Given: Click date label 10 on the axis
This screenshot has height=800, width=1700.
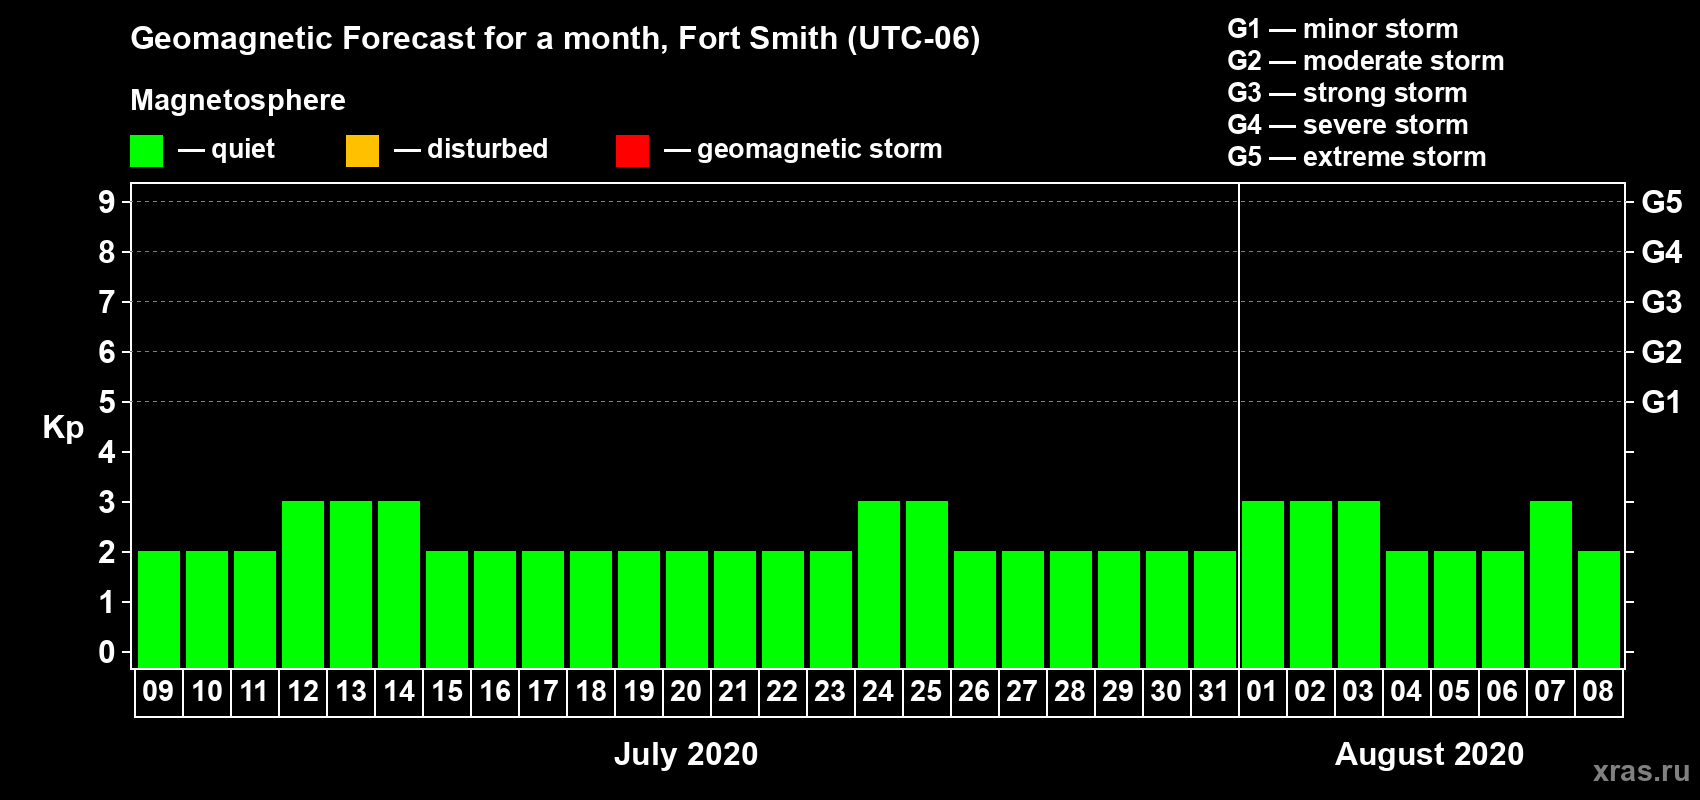Looking at the screenshot, I should [207, 691].
